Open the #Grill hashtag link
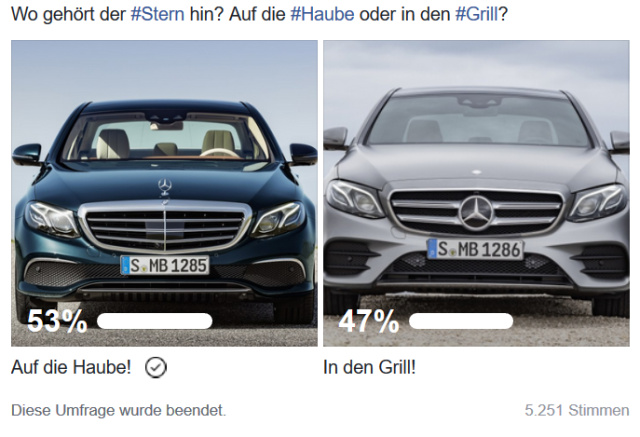 [477, 14]
